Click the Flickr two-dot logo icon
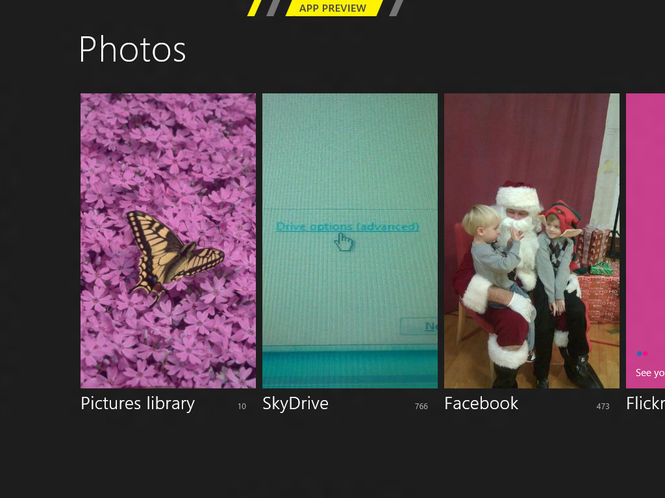The image size is (665, 498). 642,353
